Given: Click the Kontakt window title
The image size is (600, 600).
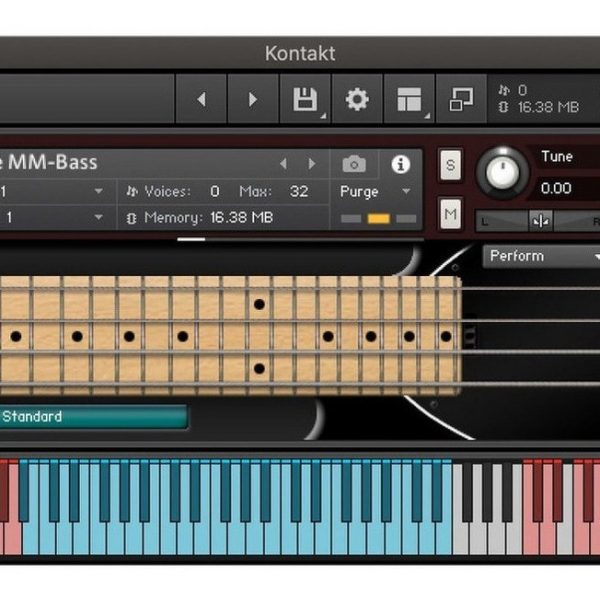Looking at the screenshot, I should click(x=300, y=53).
